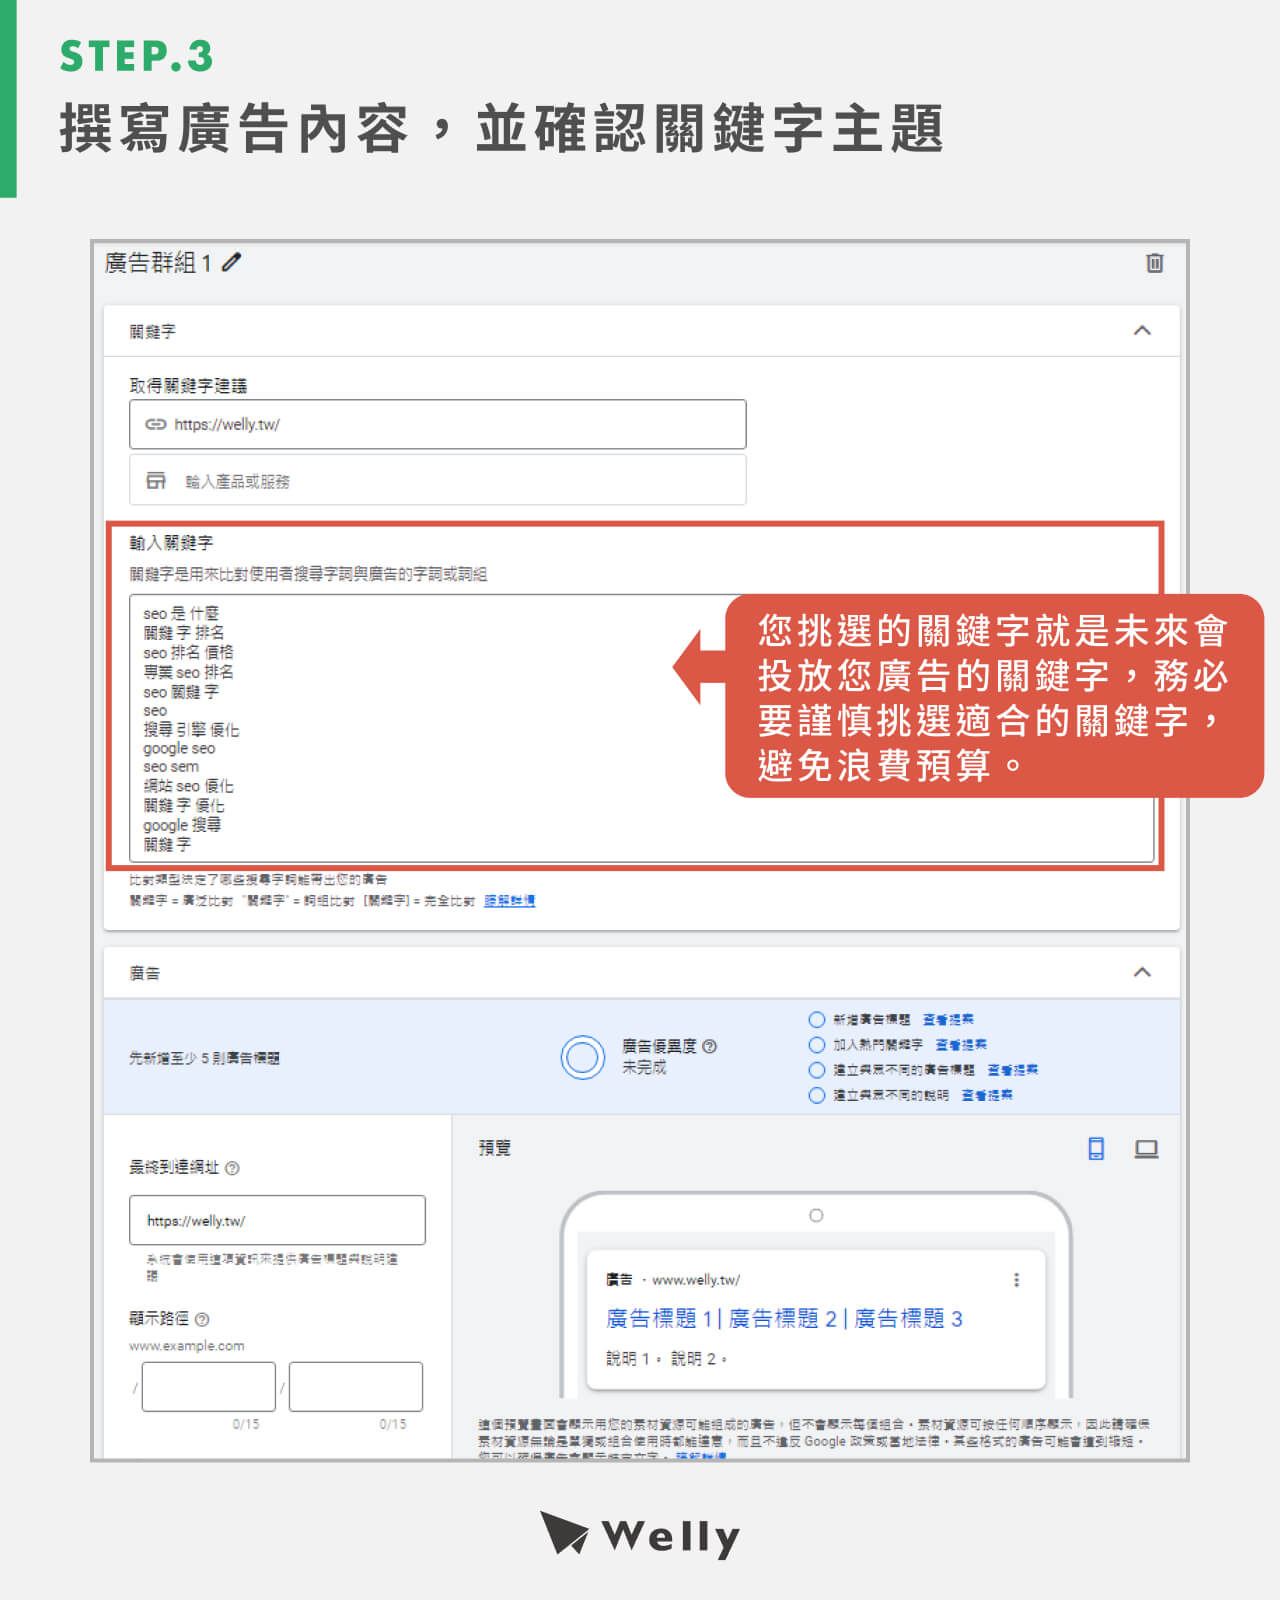This screenshot has width=1280, height=1600.
Task: Click the storefront icon in the product field
Action: coord(156,480)
